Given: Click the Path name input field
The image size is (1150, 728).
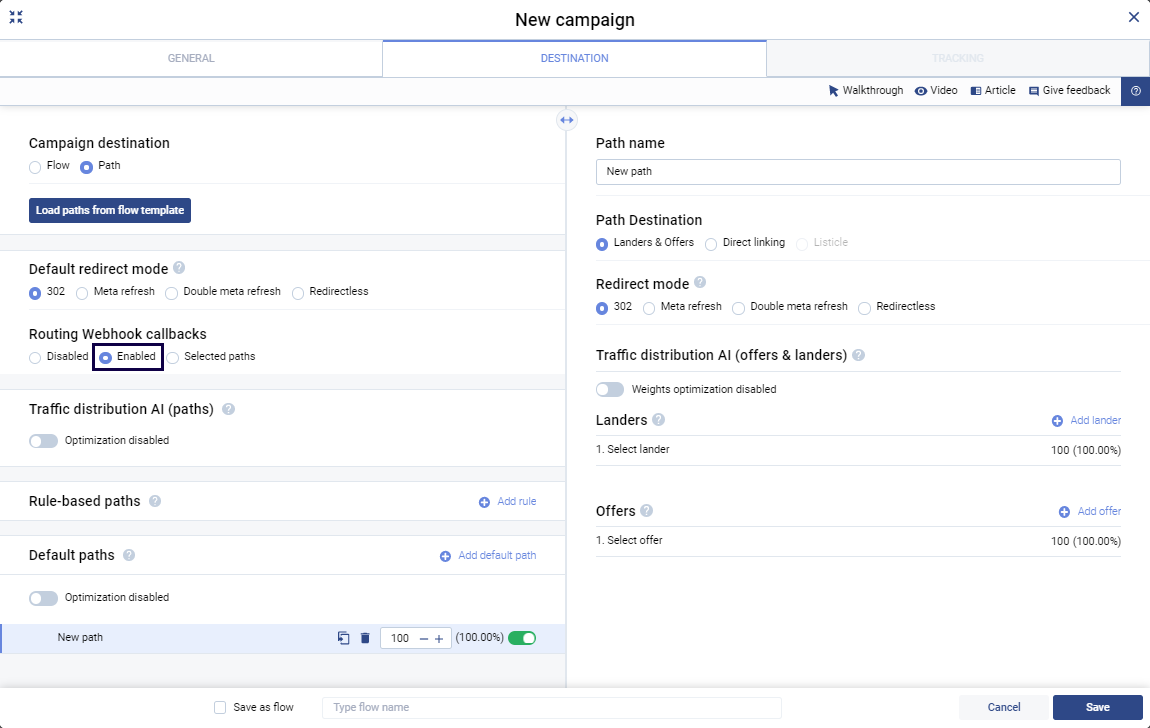Looking at the screenshot, I should tap(857, 172).
